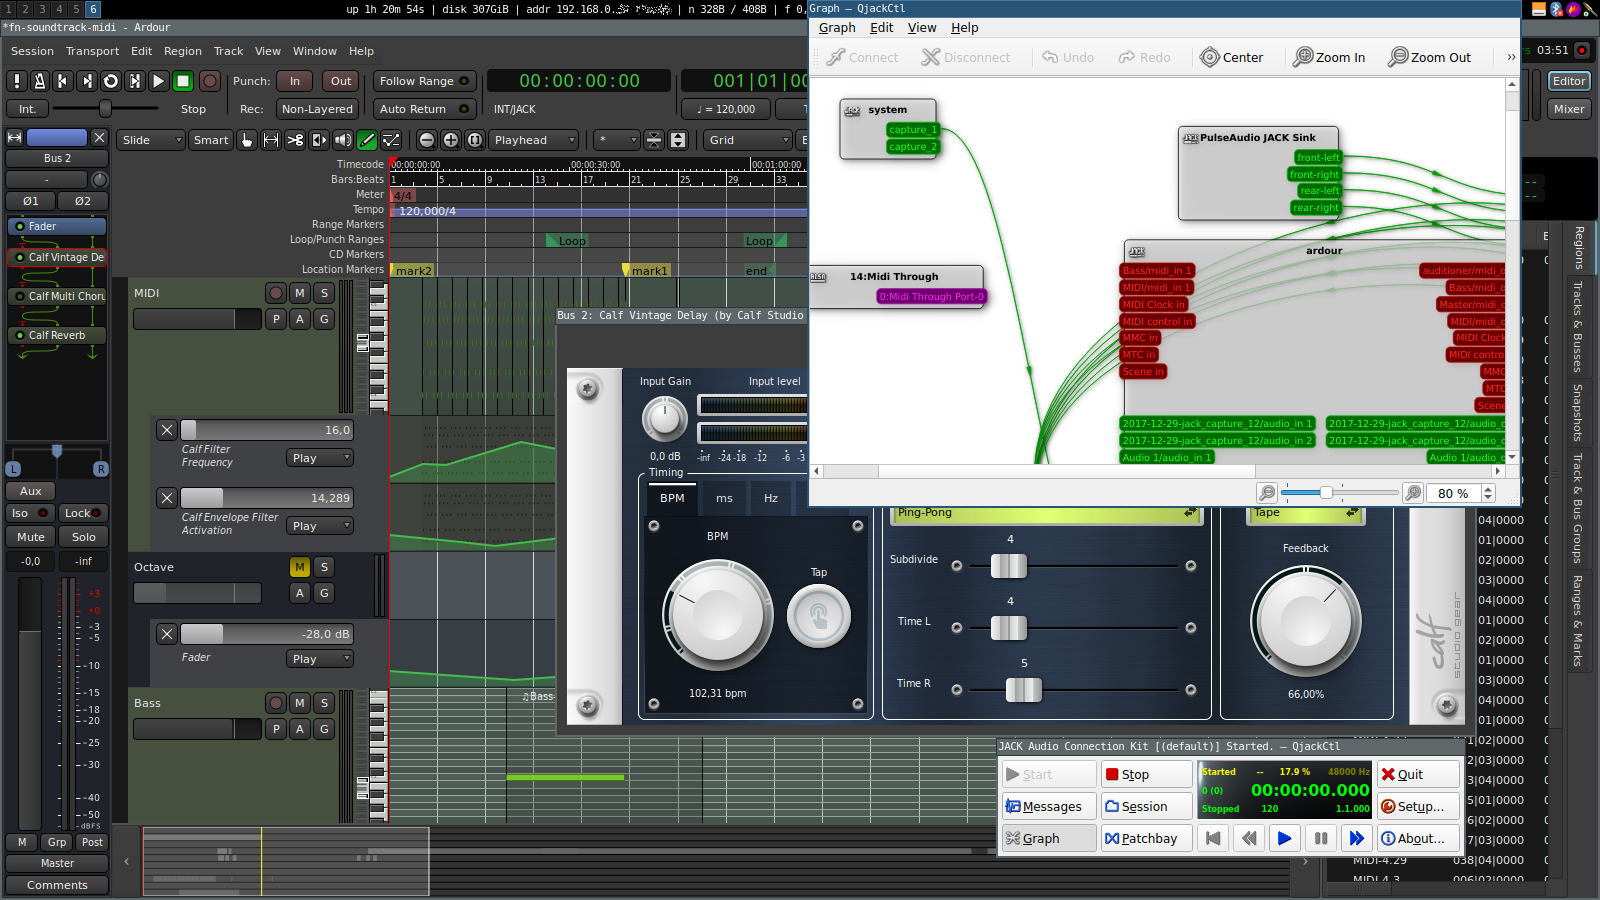Open the Playhead zoom focus dropdown
The width and height of the screenshot is (1600, 900).
535,140
